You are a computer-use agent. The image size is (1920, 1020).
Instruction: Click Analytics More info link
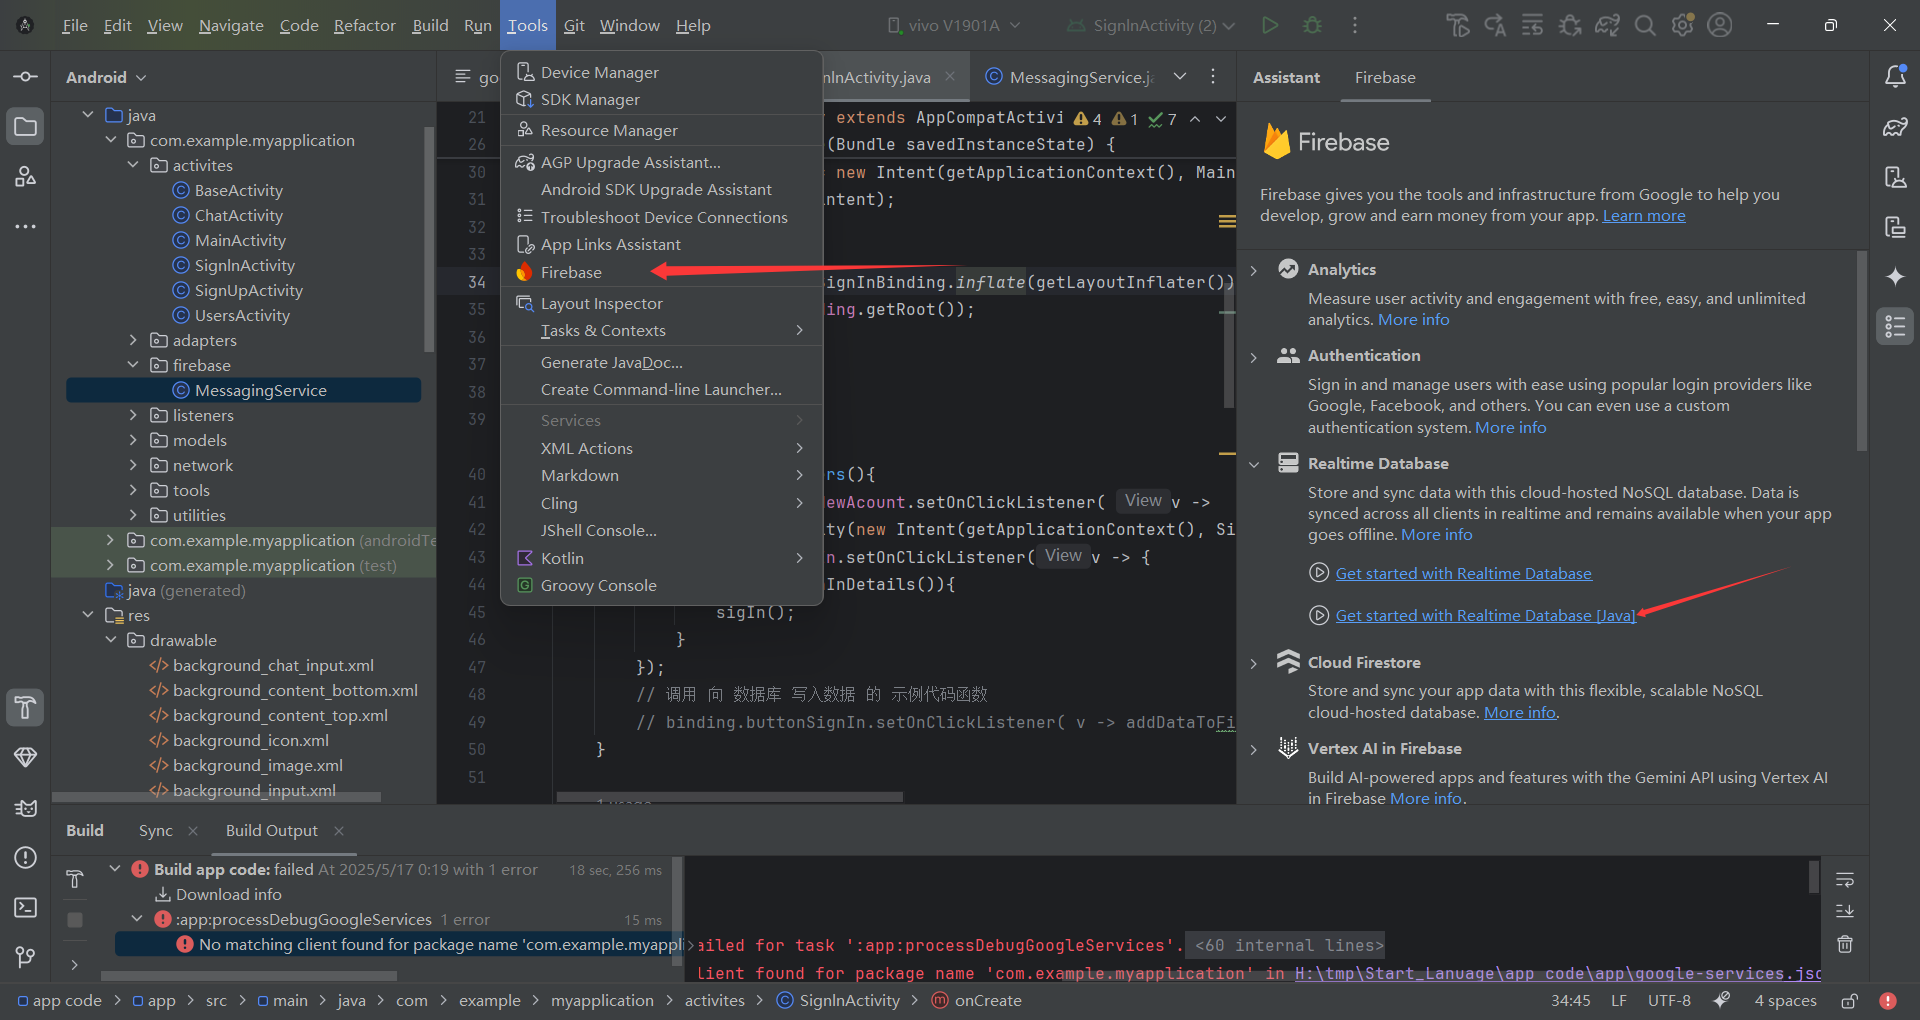[x=1413, y=320]
